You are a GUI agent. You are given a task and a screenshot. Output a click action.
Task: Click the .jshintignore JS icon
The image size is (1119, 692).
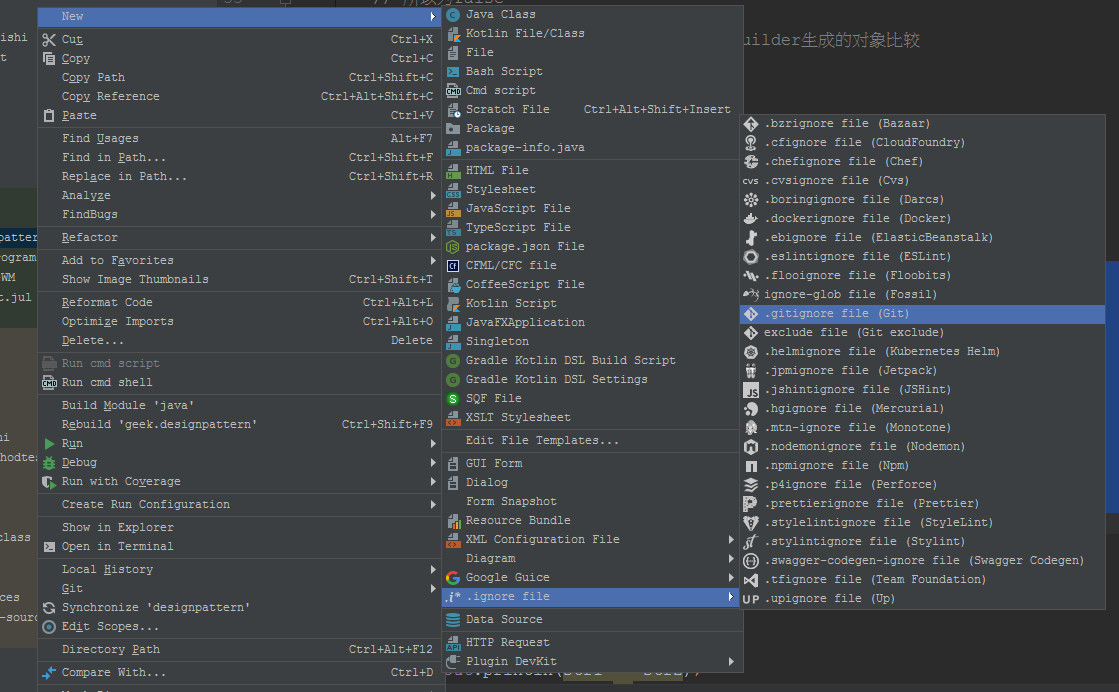(751, 390)
